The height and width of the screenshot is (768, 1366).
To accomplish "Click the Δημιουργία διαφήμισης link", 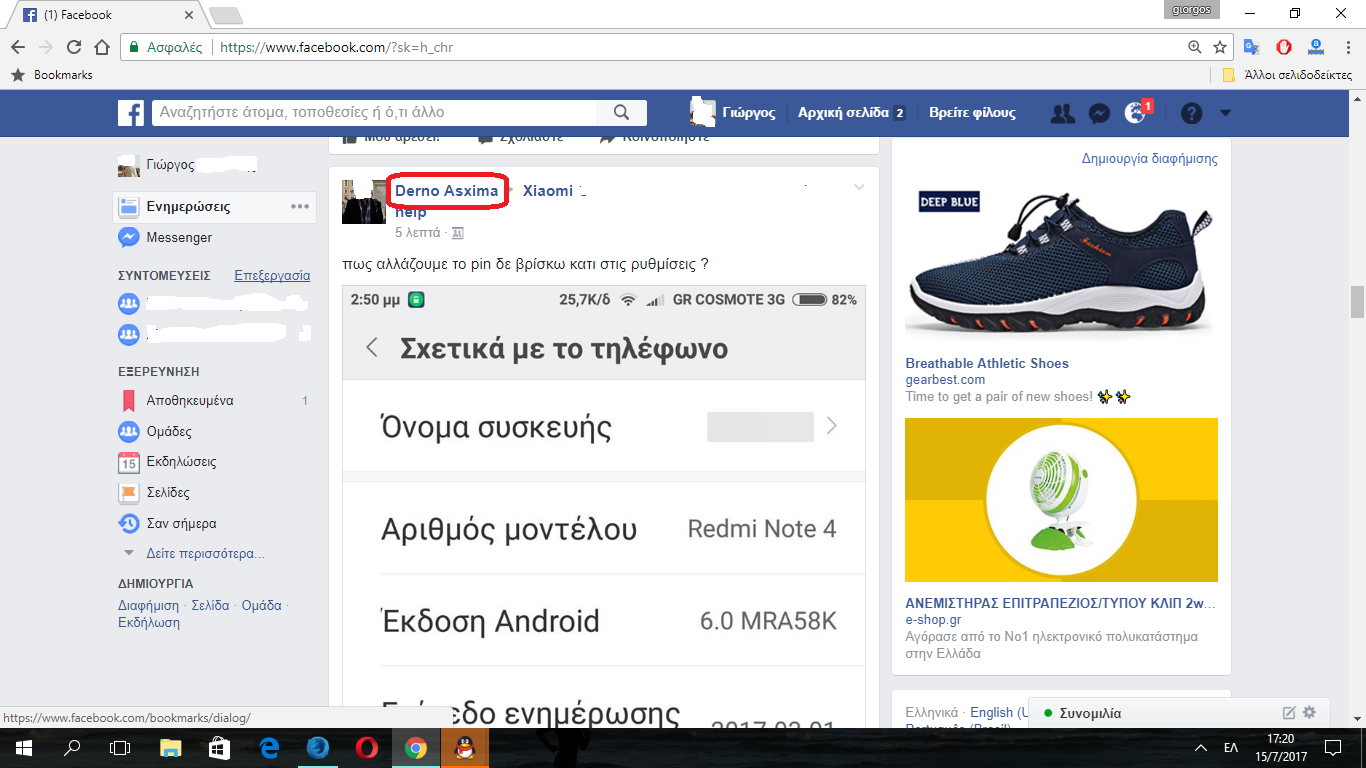I will 1149,158.
